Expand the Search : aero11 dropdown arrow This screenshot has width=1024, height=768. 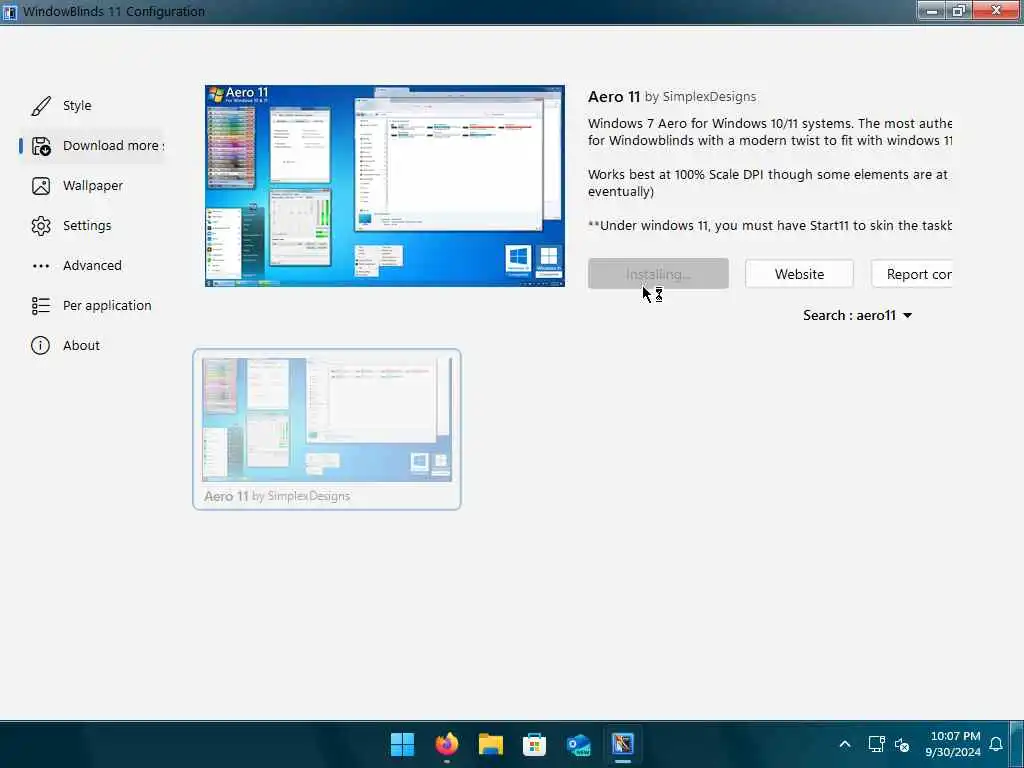(907, 315)
